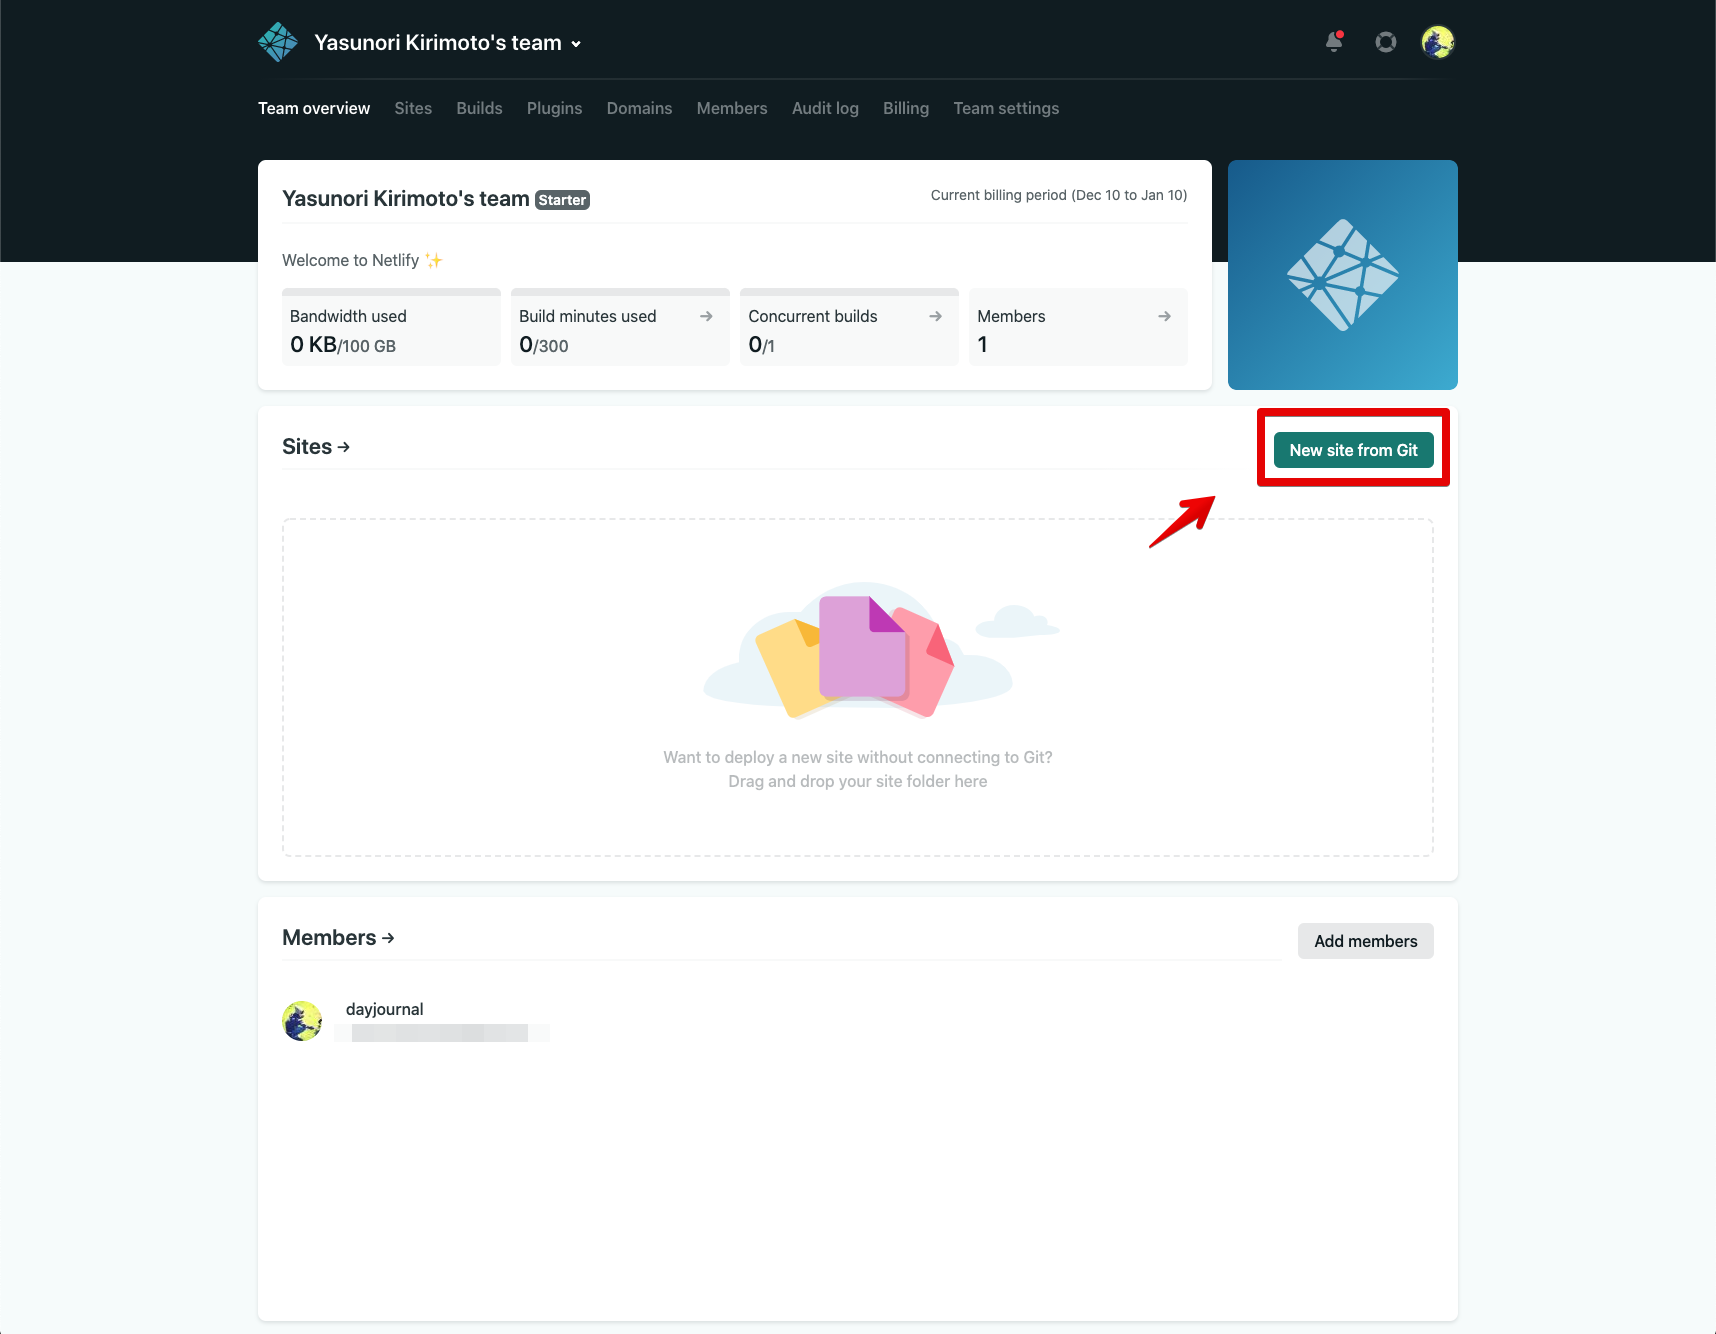Click the Welcome to Netlify text
1716x1334 pixels.
362,260
